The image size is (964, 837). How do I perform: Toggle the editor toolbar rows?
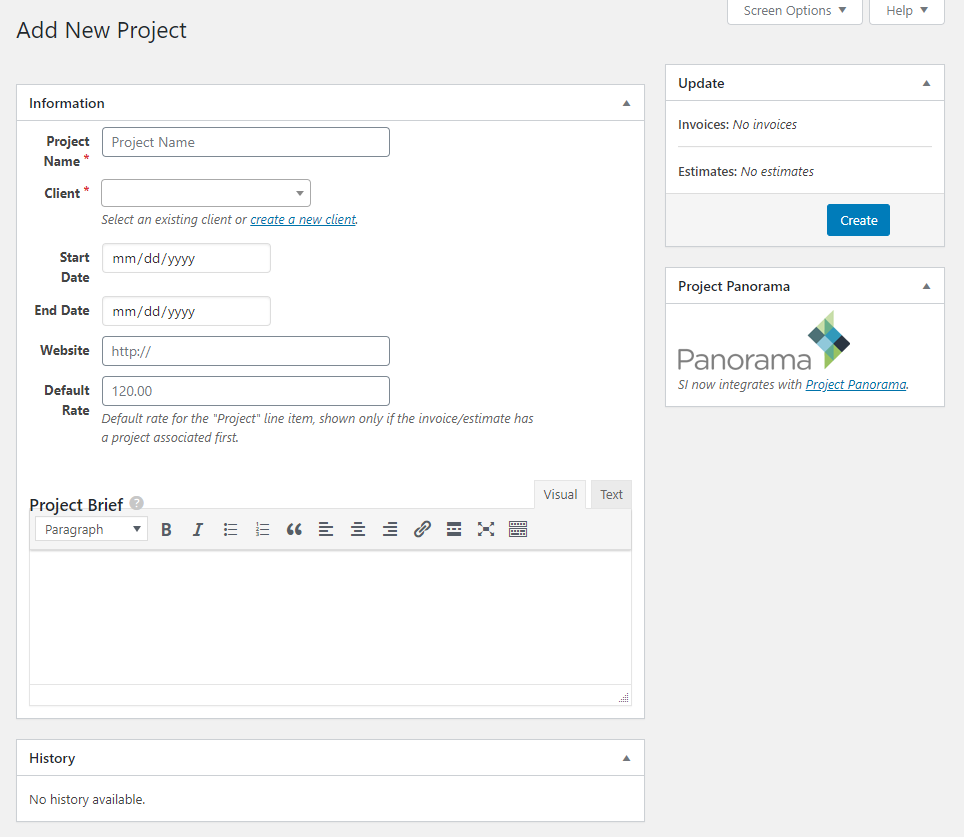click(x=518, y=530)
